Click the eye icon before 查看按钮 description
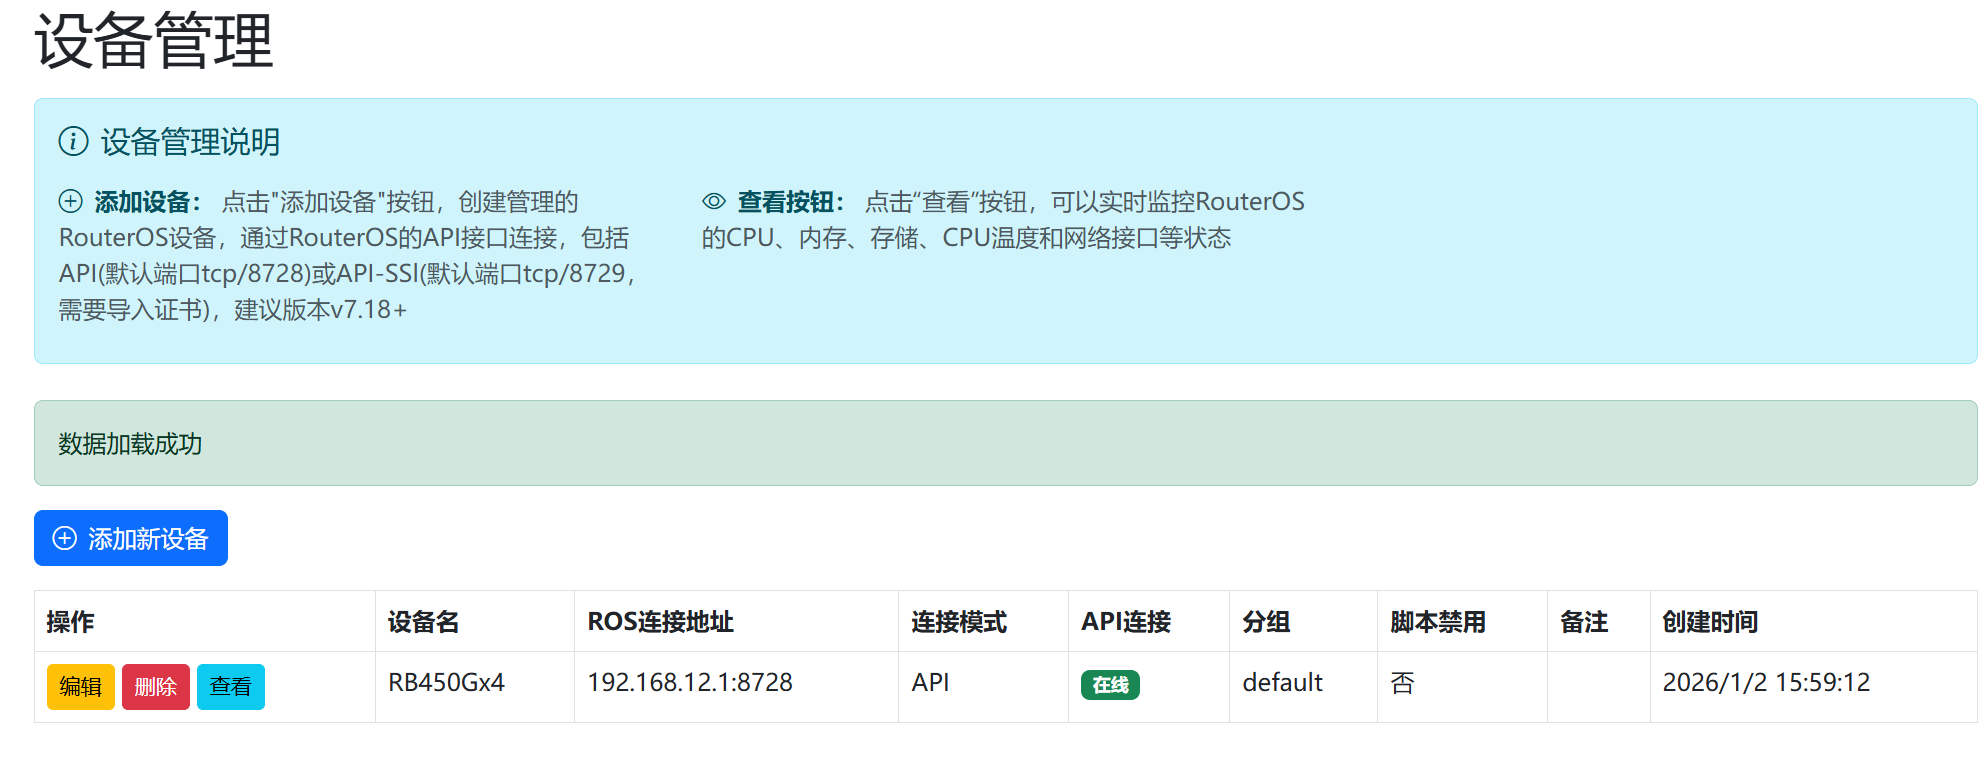1981x779 pixels. pos(713,202)
